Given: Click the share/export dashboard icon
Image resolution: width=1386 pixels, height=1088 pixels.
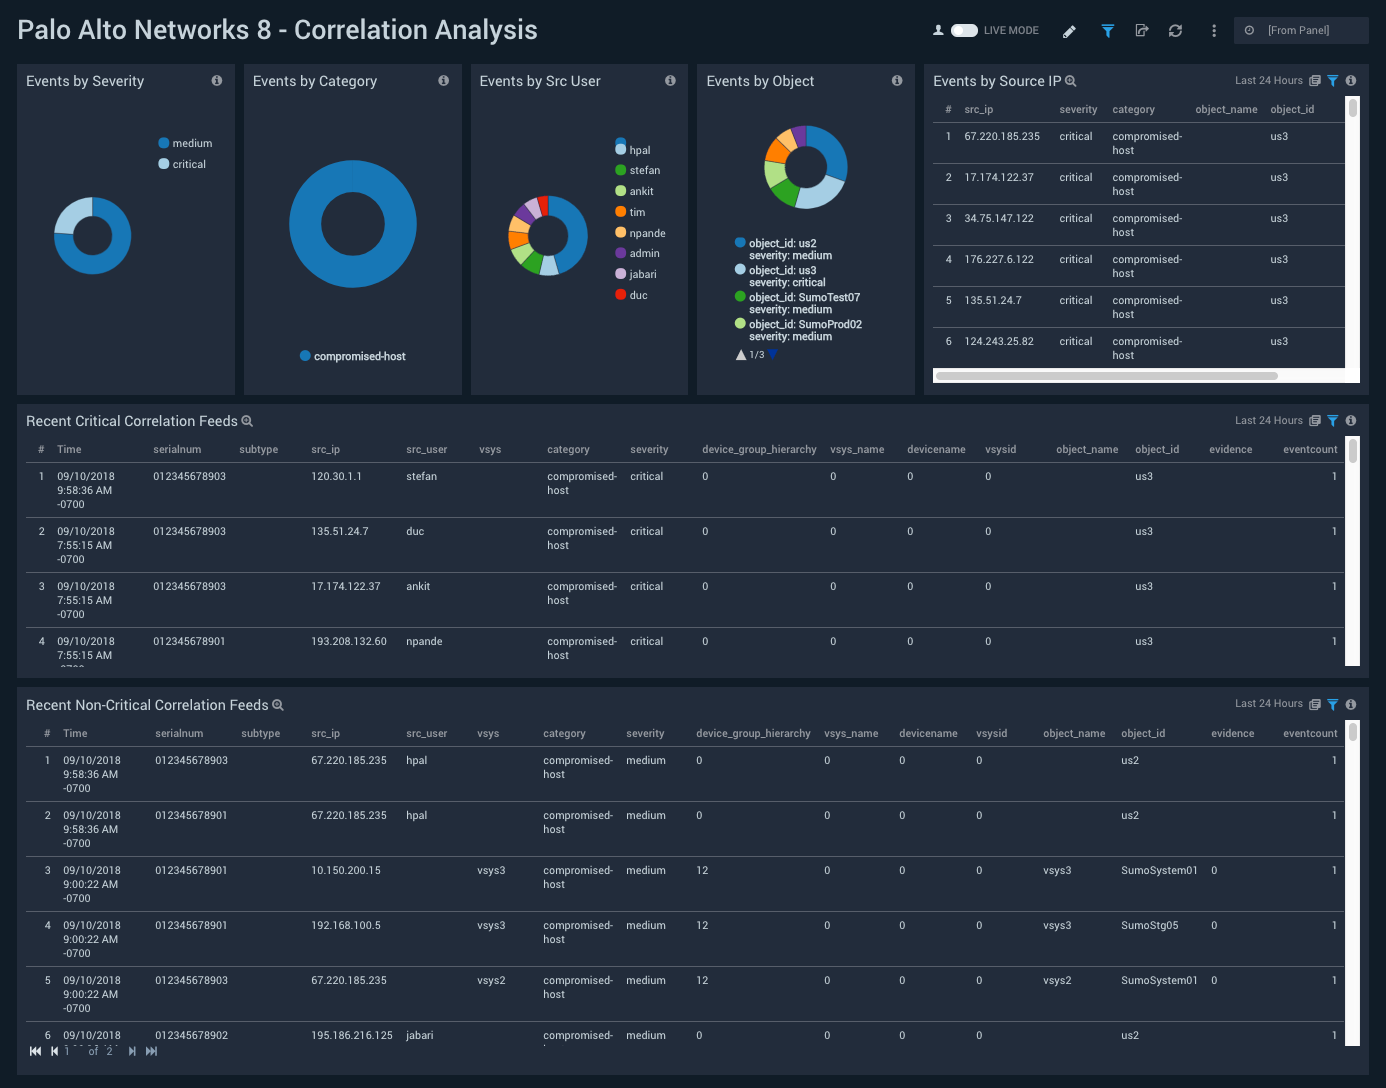Looking at the screenshot, I should [x=1142, y=31].
